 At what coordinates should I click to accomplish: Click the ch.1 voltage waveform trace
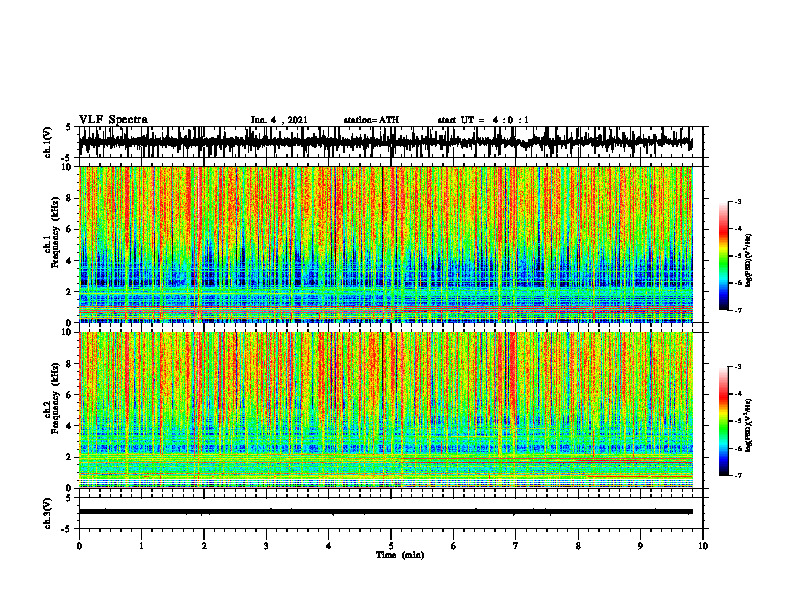pos(386,141)
